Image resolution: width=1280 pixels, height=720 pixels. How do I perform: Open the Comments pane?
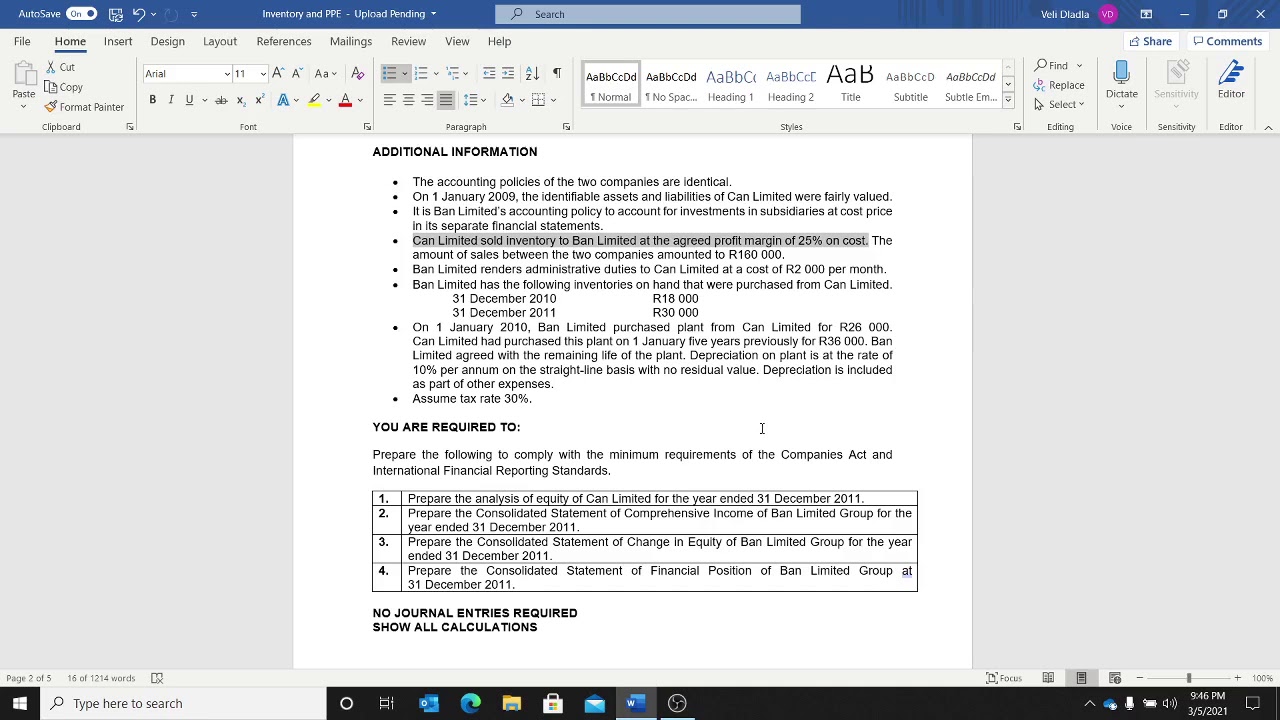coord(1227,41)
